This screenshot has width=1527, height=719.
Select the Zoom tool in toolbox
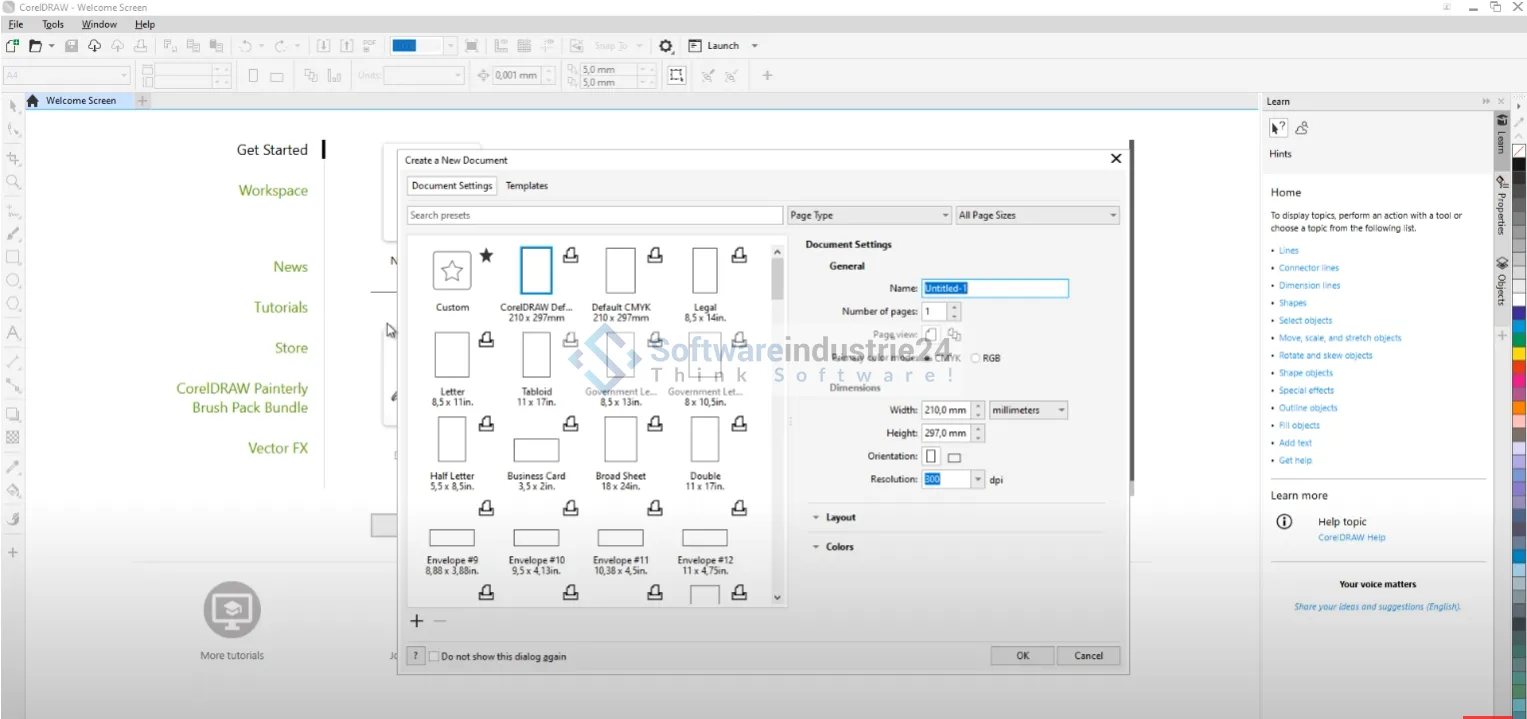click(x=13, y=182)
